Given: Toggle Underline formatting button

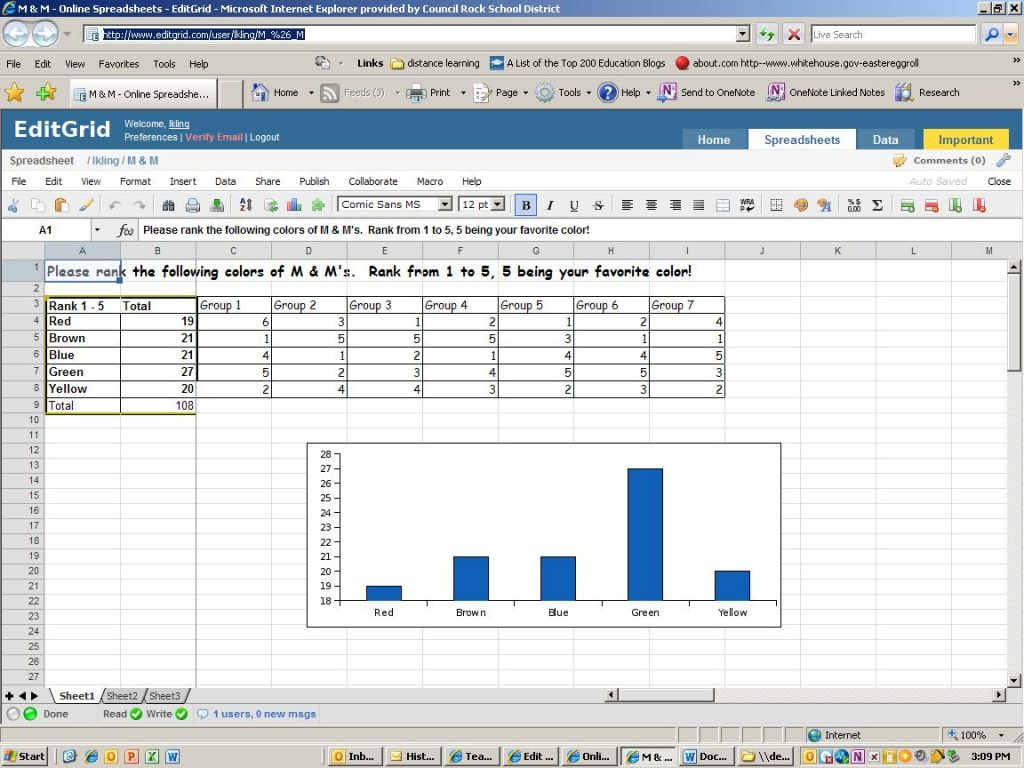Looking at the screenshot, I should click(x=574, y=205).
